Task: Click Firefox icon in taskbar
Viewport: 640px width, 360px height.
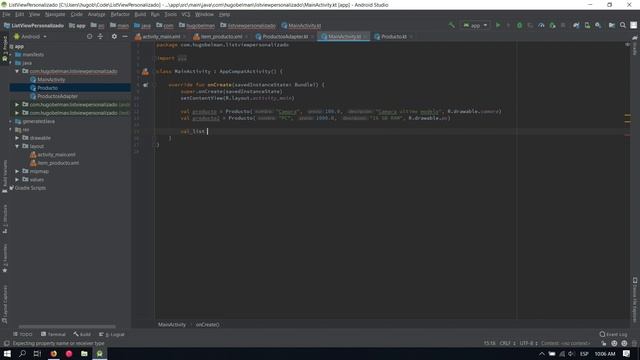Action: coord(53,353)
